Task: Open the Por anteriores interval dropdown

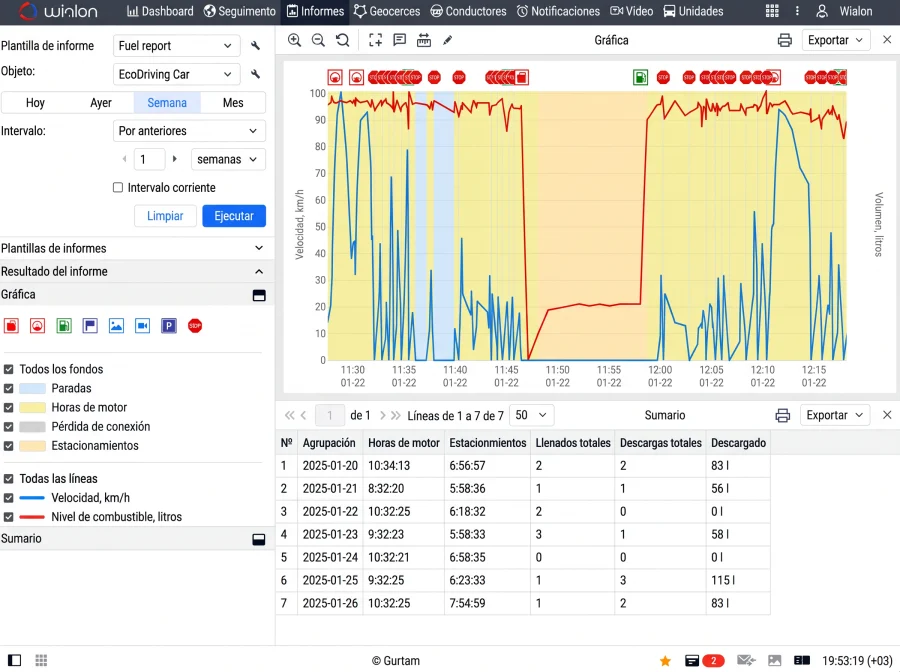Action: click(x=189, y=131)
